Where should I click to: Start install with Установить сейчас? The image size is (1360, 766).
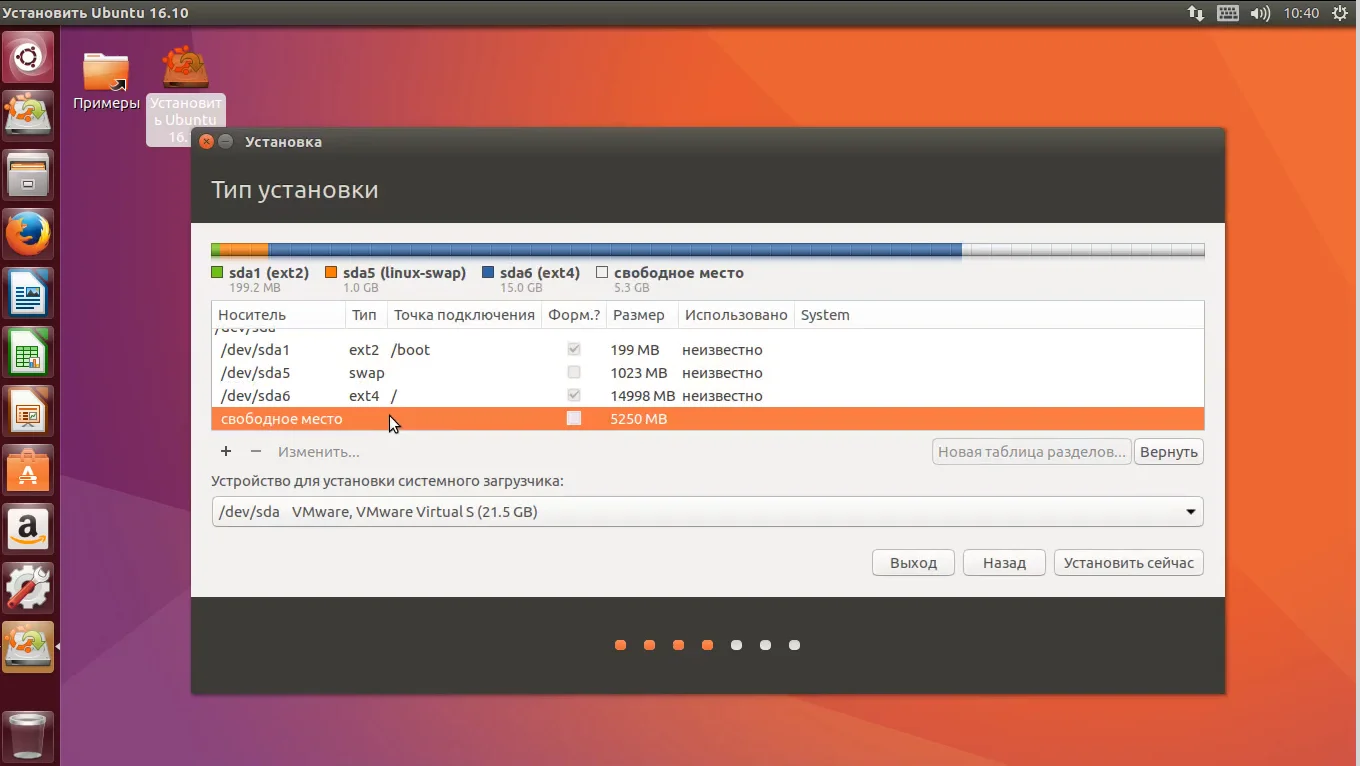(1129, 563)
